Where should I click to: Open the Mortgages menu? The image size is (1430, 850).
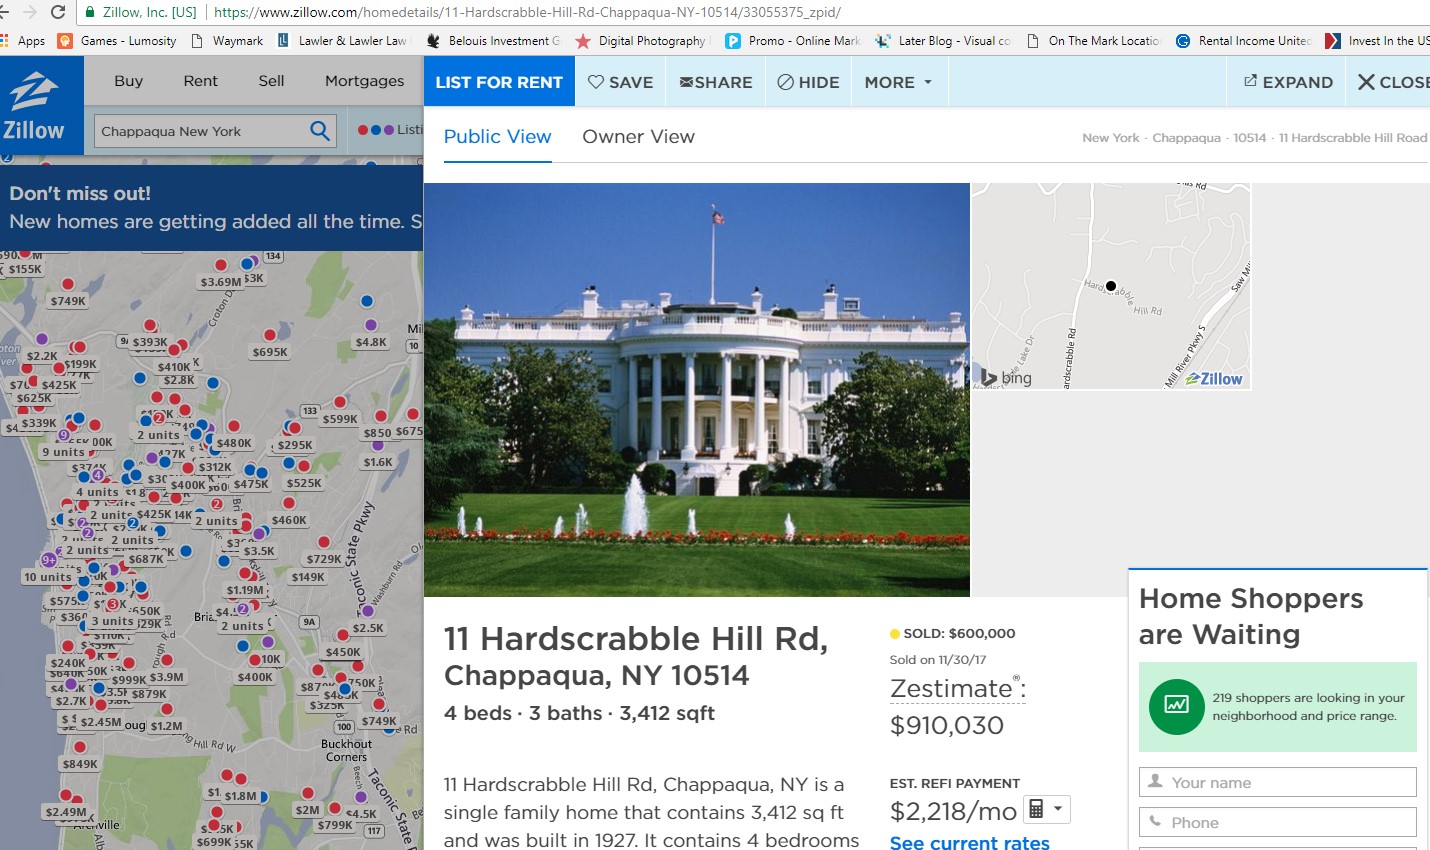point(364,81)
